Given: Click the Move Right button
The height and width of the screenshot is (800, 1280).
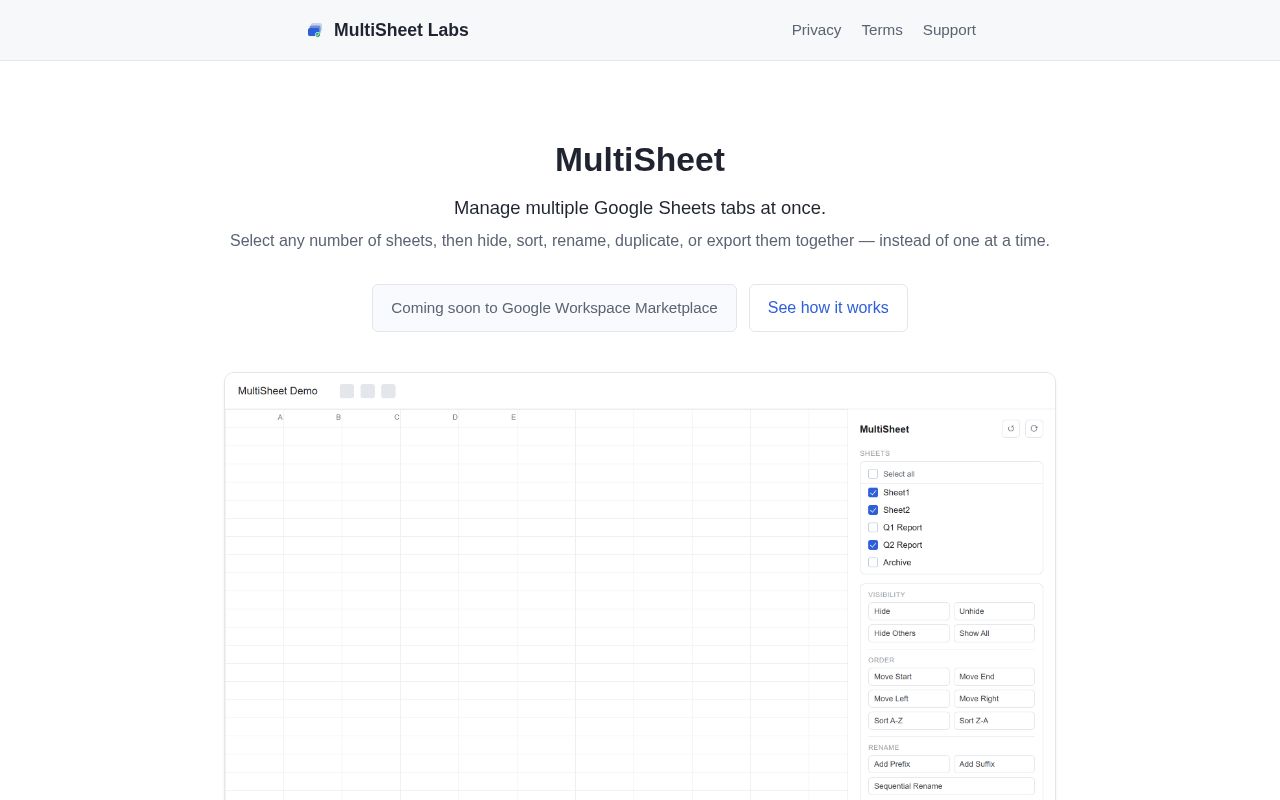Looking at the screenshot, I should 994,699.
